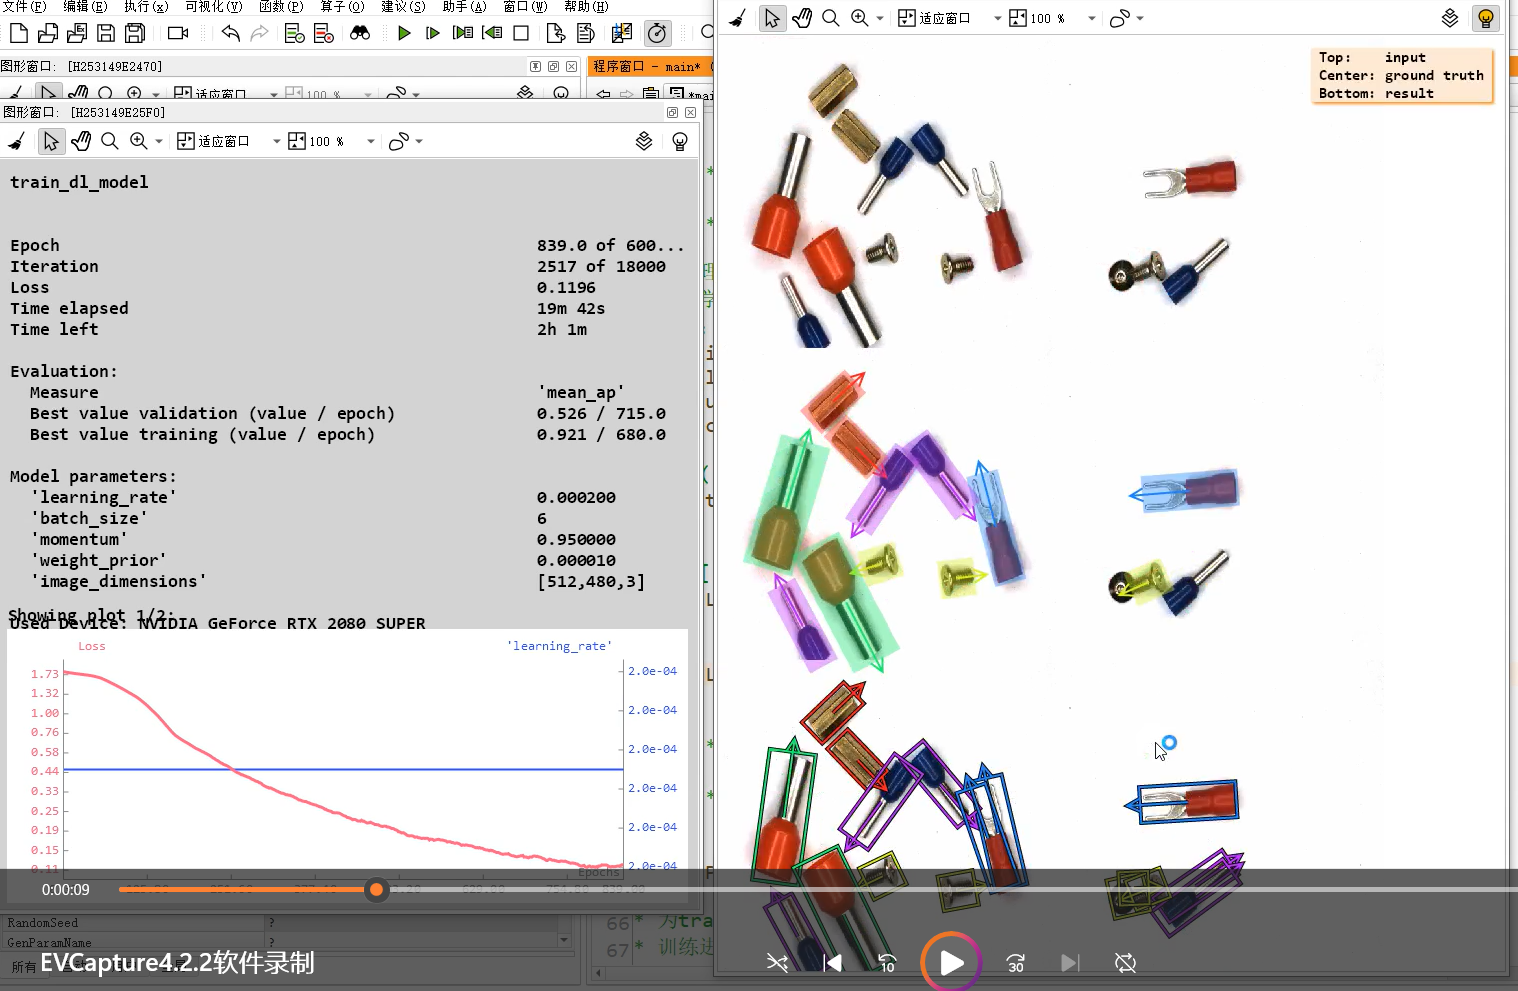
Task: Click the activate lines checkmark icon
Action: point(294,33)
